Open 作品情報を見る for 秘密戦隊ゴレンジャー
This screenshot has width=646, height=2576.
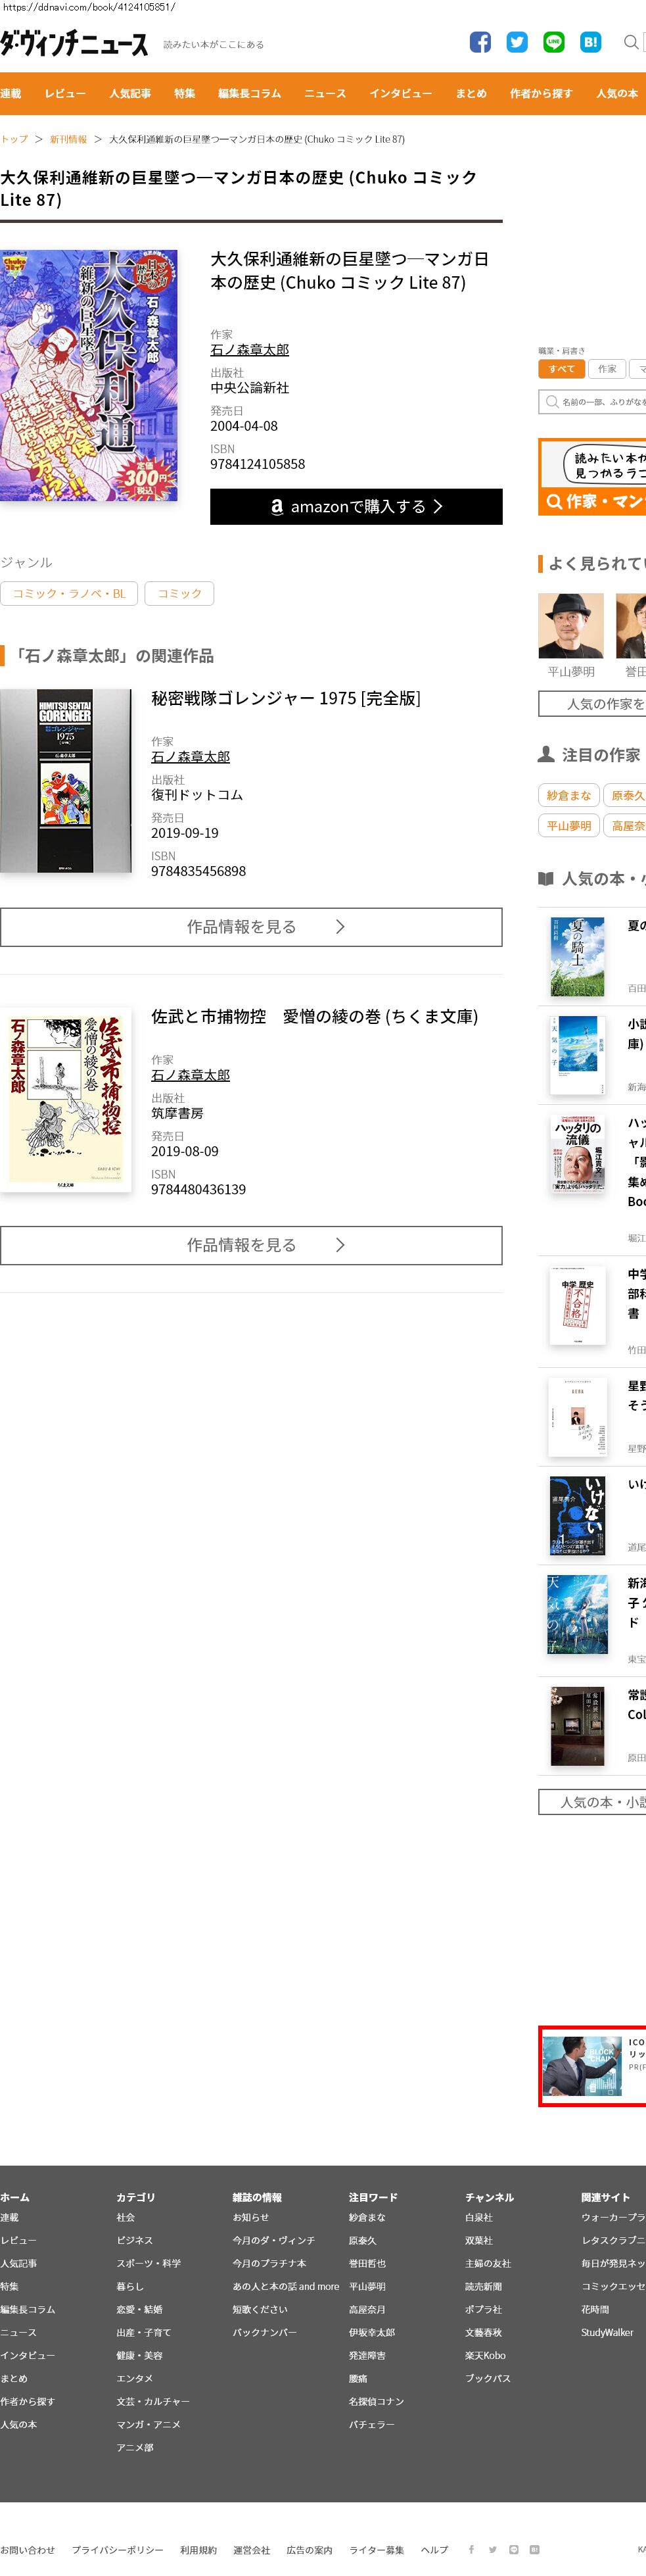click(x=251, y=927)
